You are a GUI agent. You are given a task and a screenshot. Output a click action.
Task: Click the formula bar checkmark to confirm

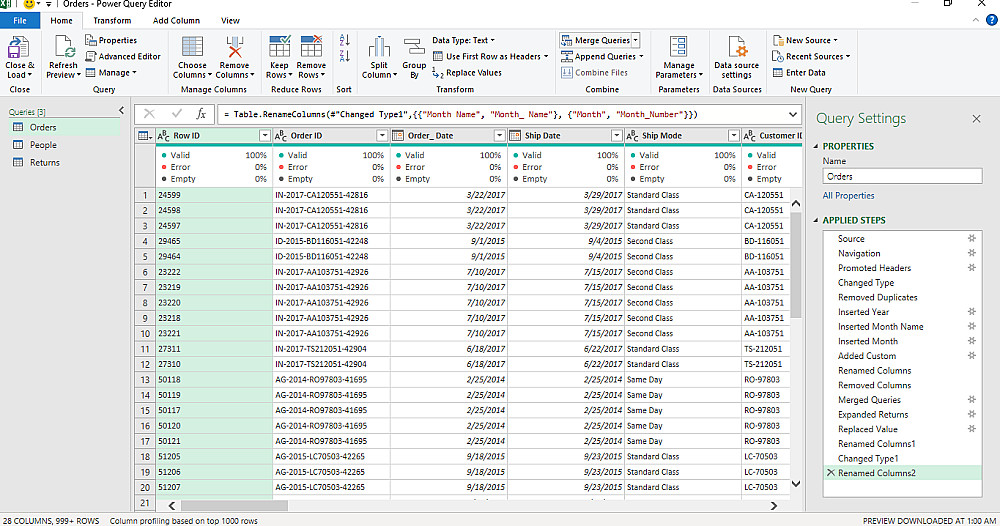pos(176,114)
